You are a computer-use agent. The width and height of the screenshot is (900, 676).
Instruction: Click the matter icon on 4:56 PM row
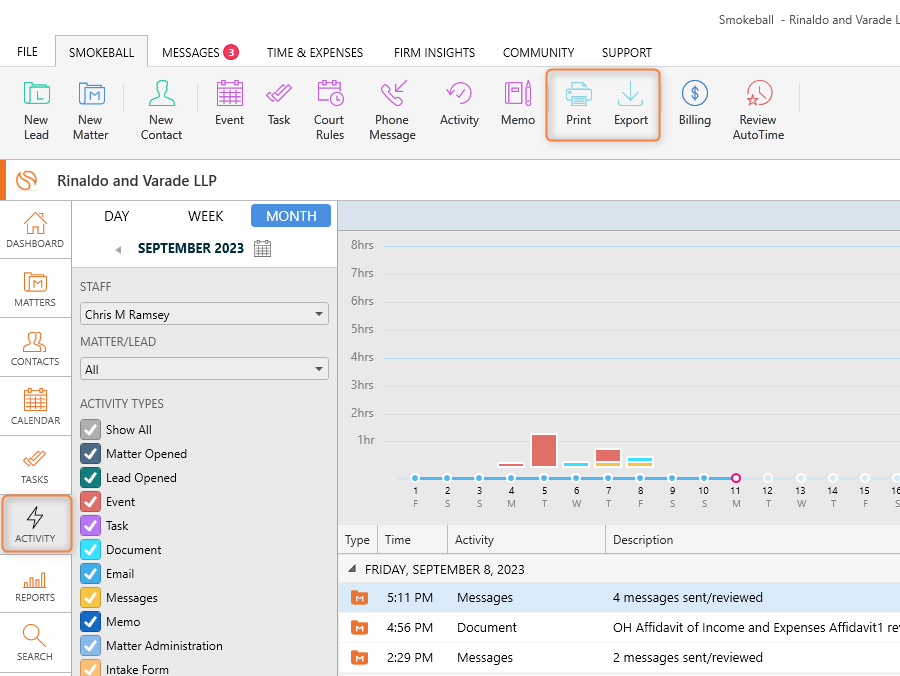pos(359,627)
